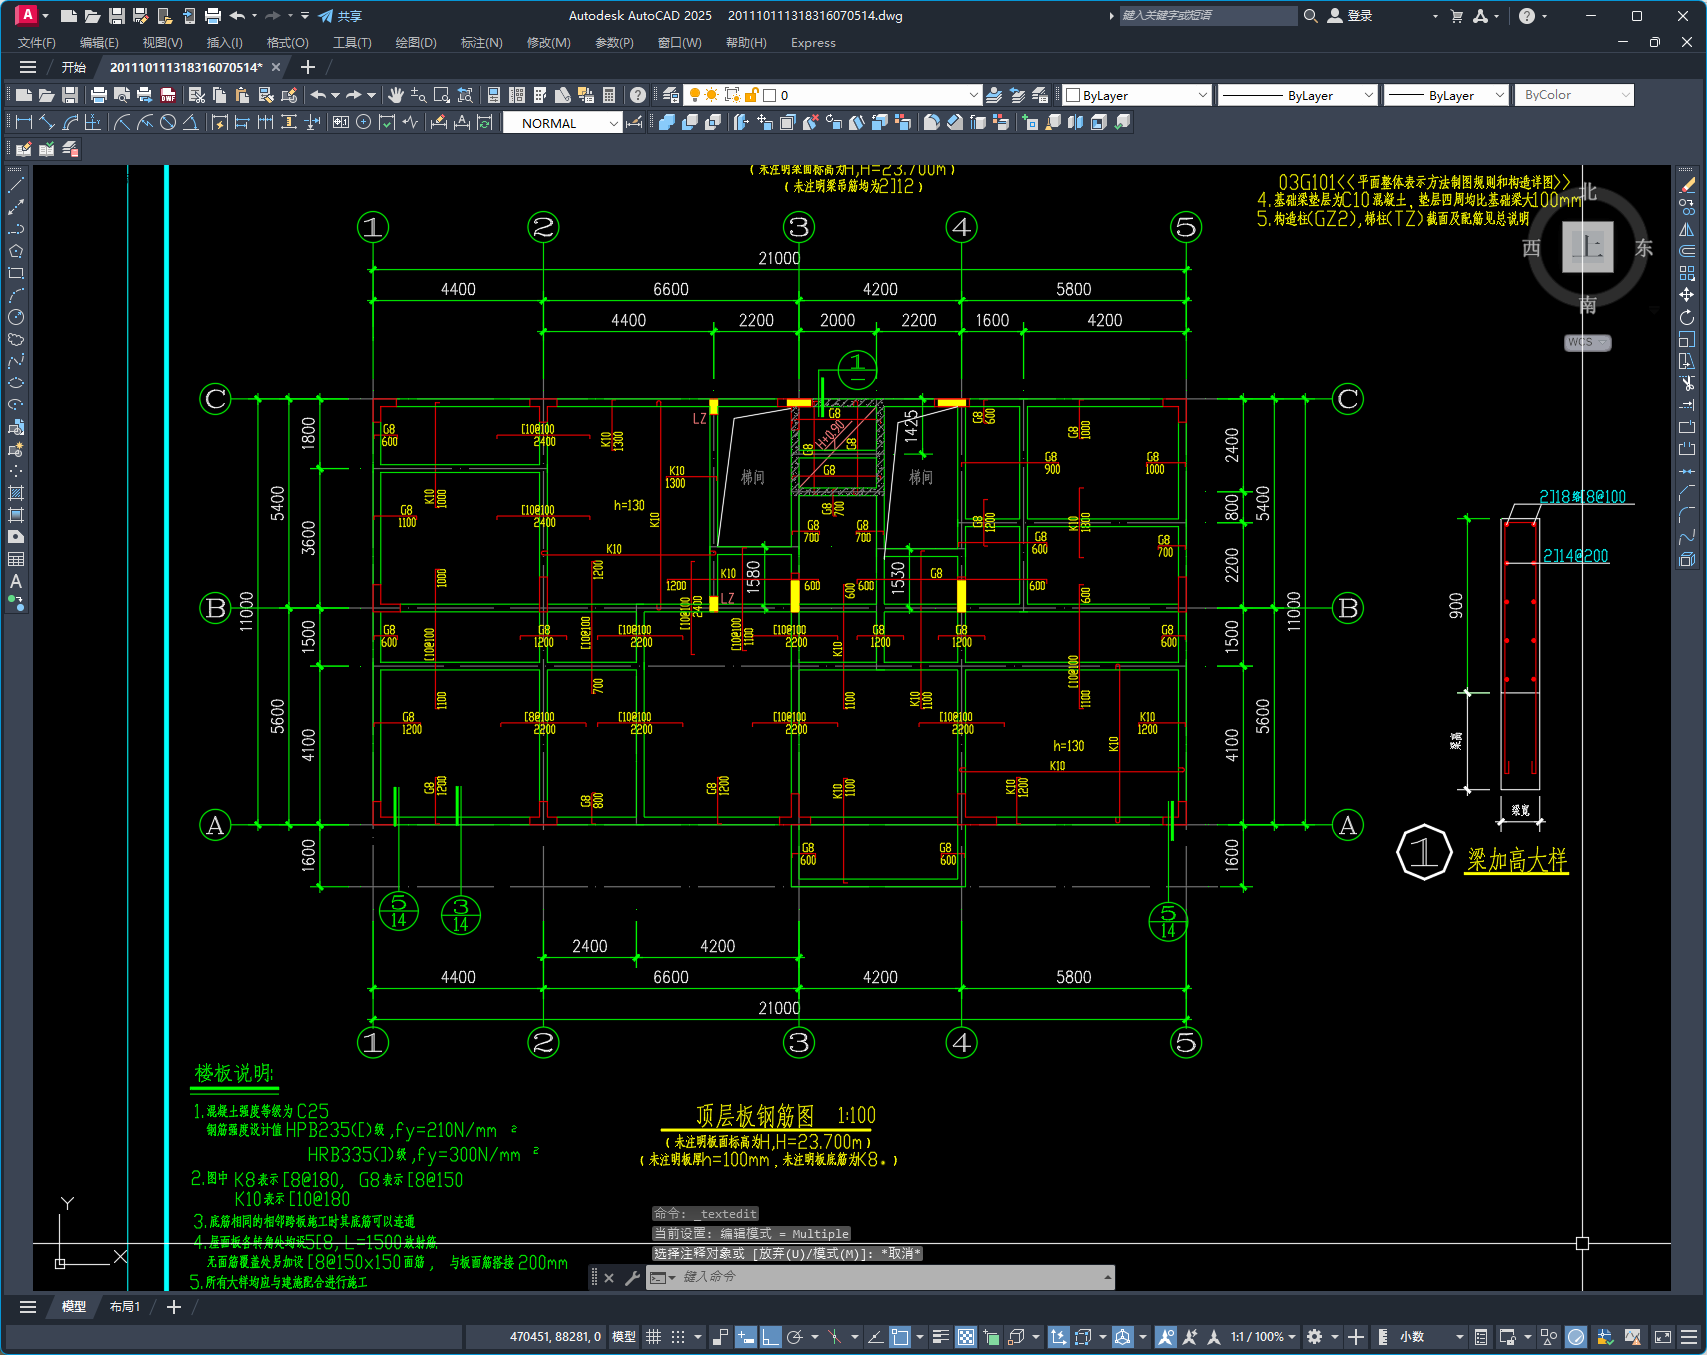The width and height of the screenshot is (1707, 1355).
Task: Select the Move tool in the Modify toolbar
Action: 1687,295
